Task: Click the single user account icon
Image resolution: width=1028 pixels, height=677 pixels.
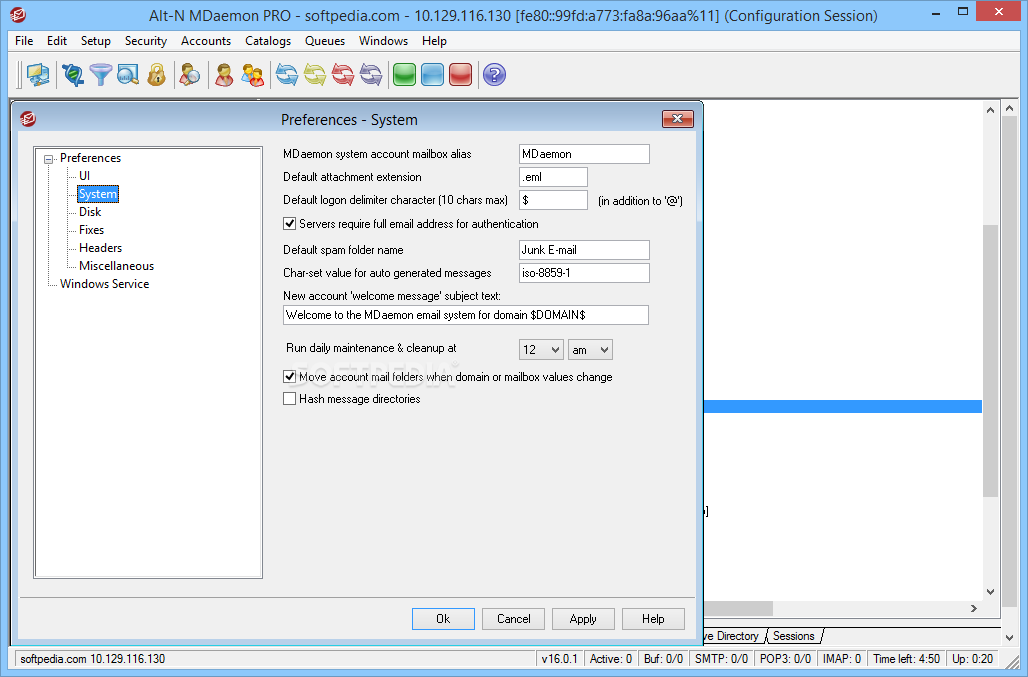Action: (224, 75)
